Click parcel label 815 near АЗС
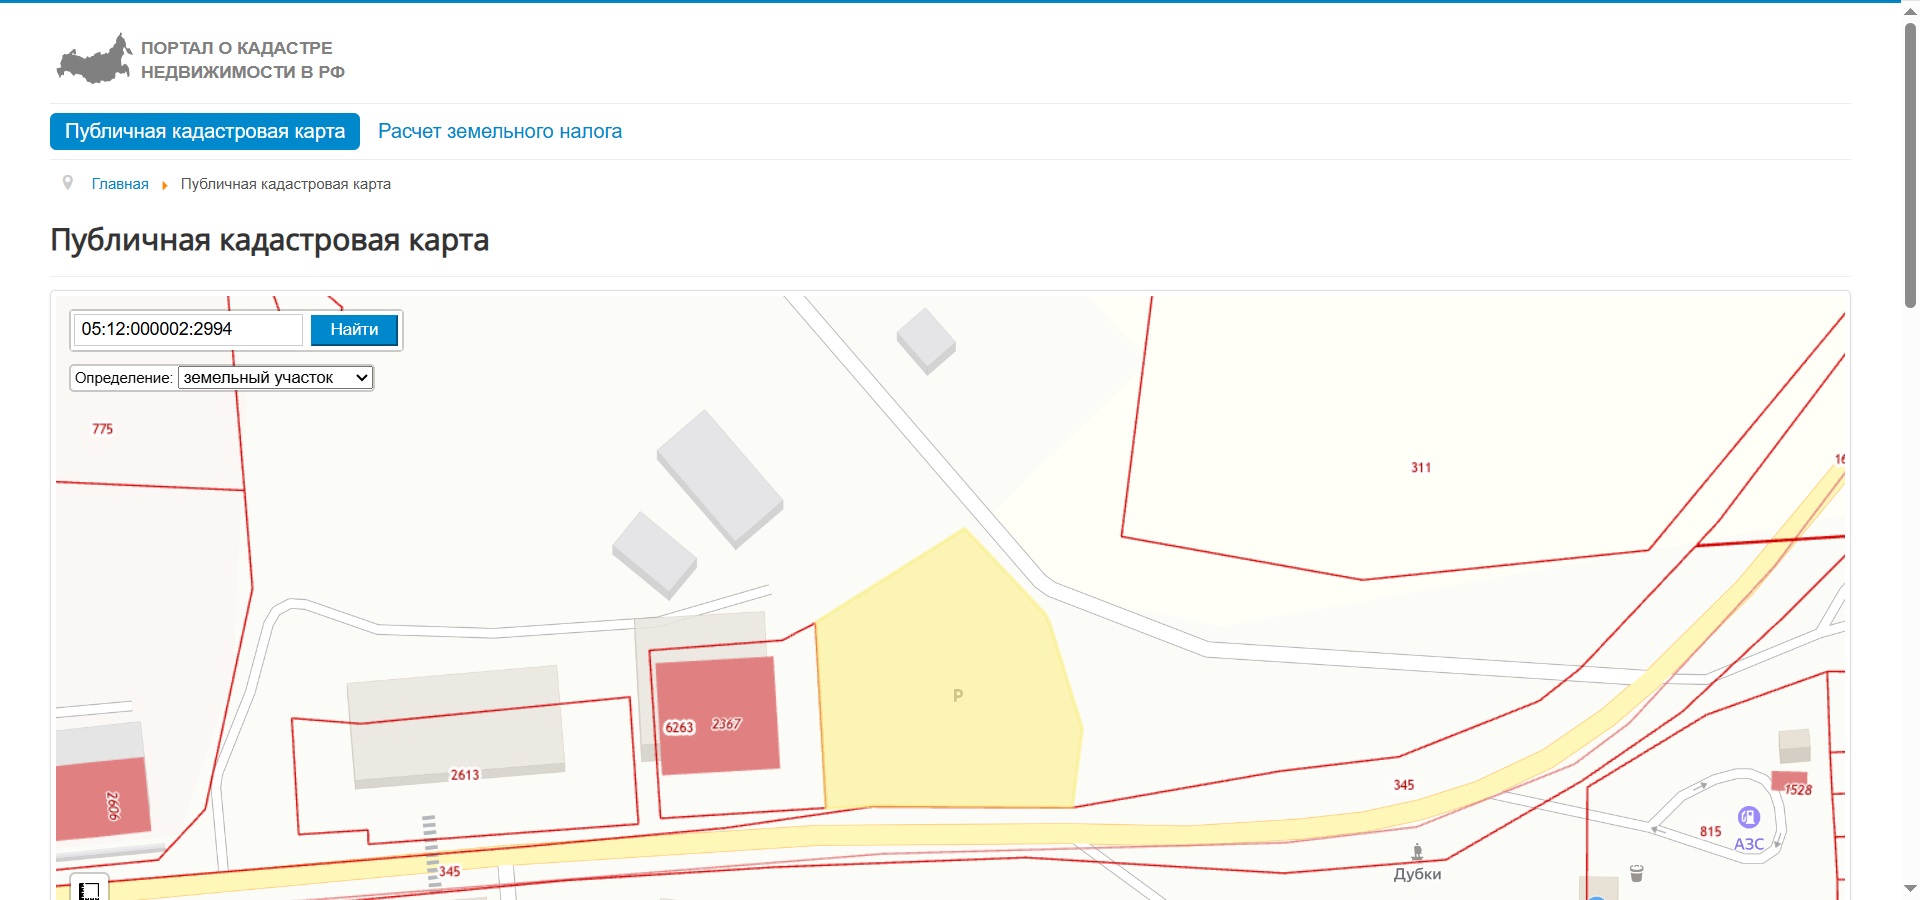The height and width of the screenshot is (900, 1920). [x=1711, y=831]
